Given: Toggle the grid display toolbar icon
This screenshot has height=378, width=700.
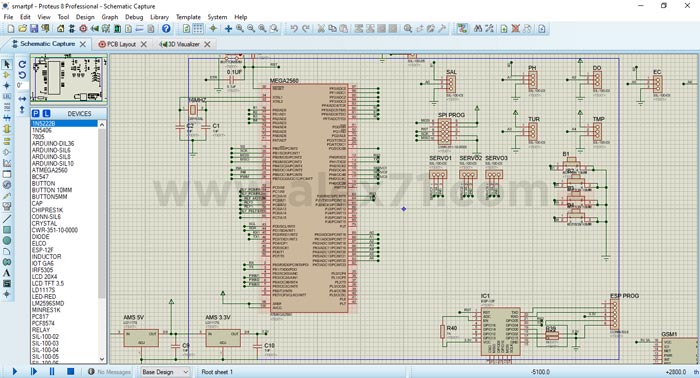Looking at the screenshot, I should pos(198,29).
